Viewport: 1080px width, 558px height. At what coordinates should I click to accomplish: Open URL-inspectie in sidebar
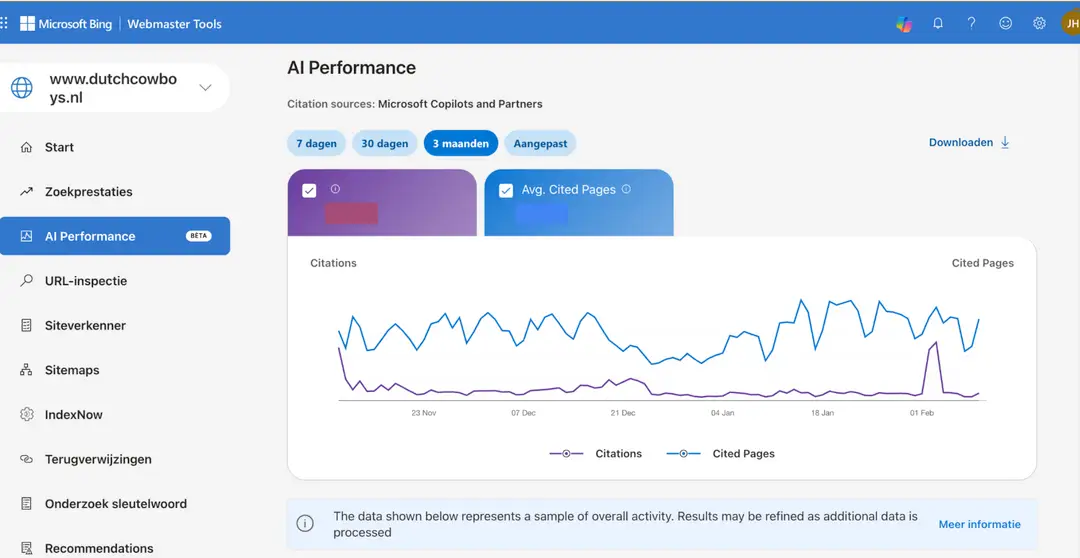[x=115, y=280]
